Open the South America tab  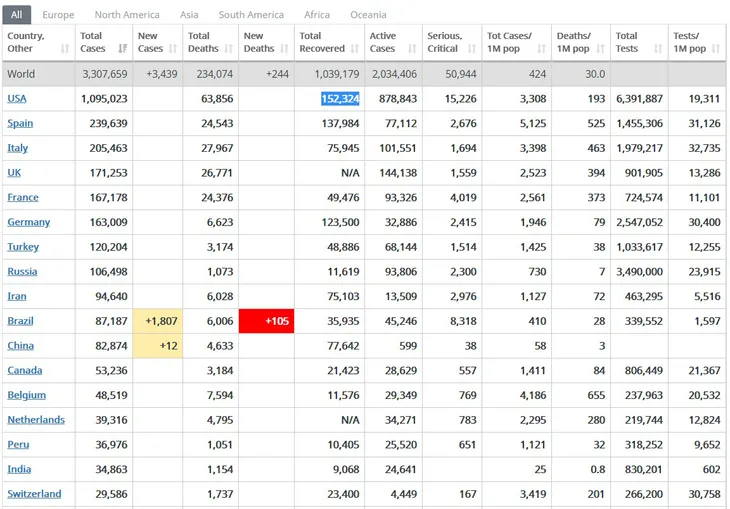251,14
